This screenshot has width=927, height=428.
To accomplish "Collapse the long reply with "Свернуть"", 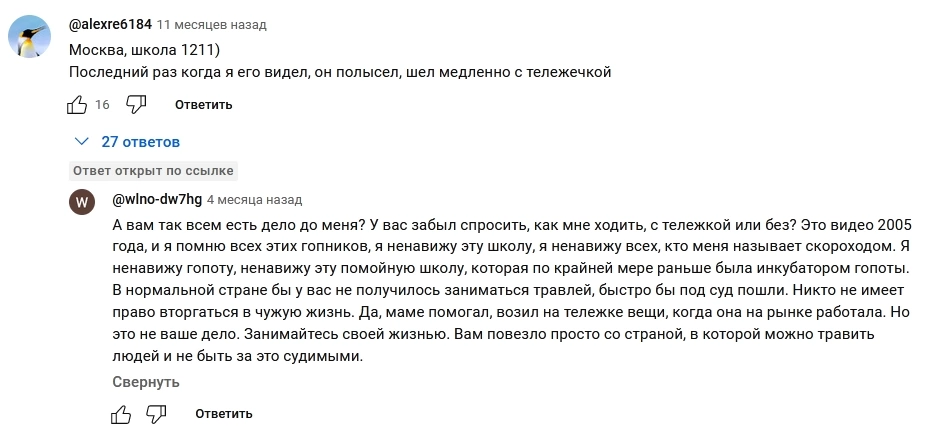I will click(146, 382).
